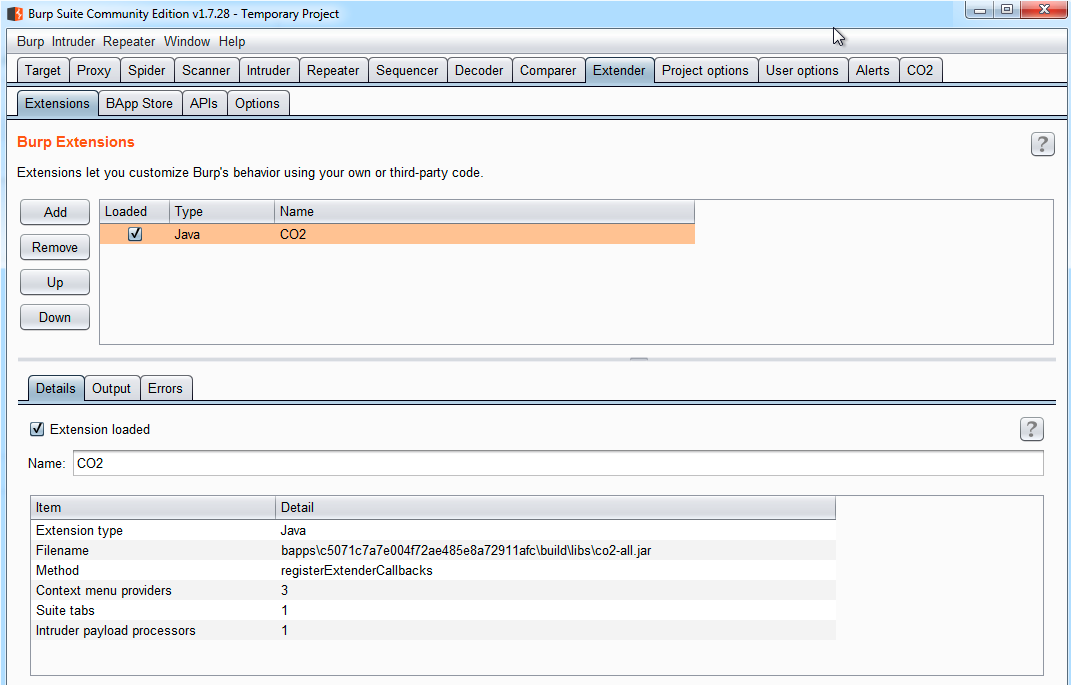Screen dimensions: 1071x685
Task: Open the Intruder menu in menu bar
Action: pyautogui.click(x=75, y=42)
